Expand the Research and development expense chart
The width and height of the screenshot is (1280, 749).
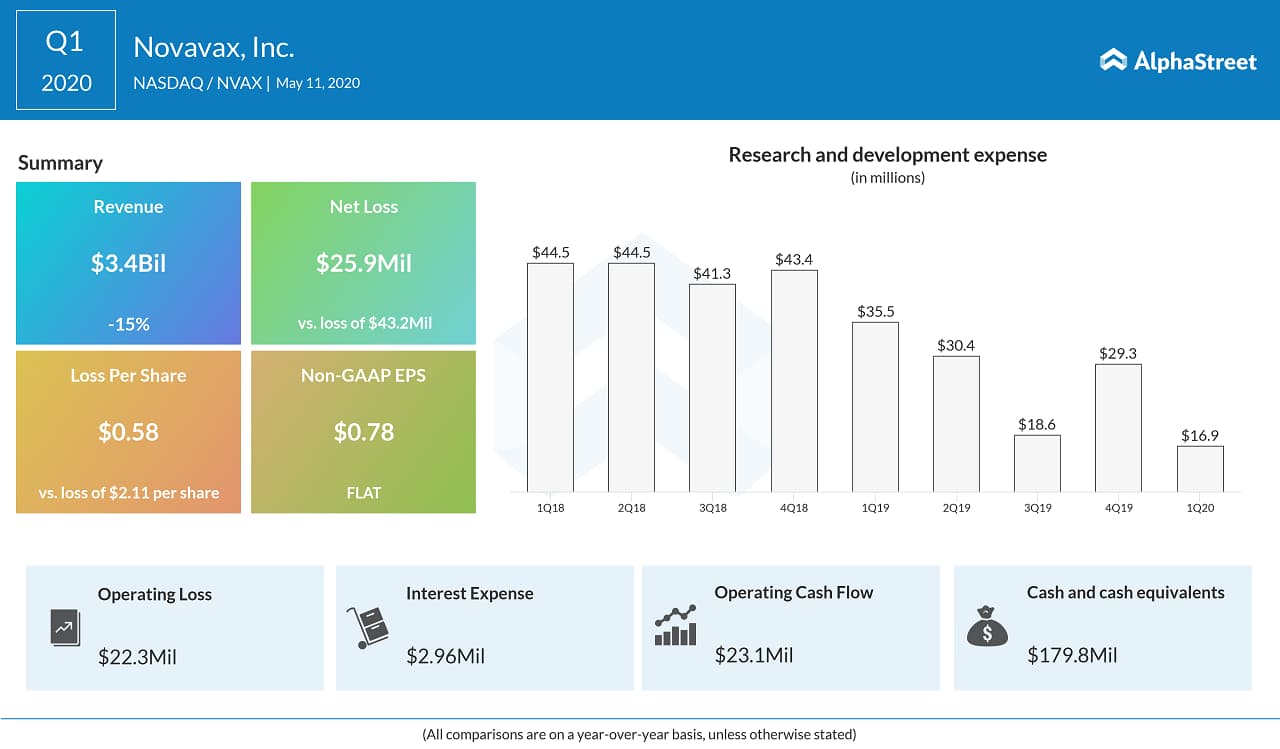click(888, 155)
